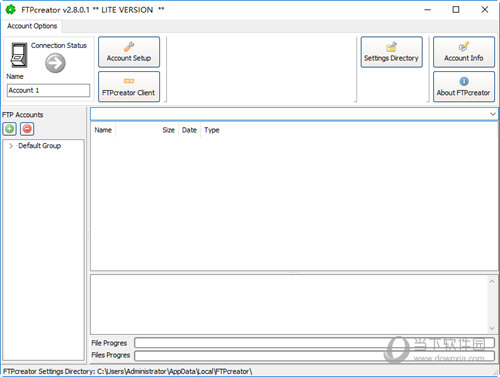
Task: Sort file list by Date column
Action: (189, 130)
